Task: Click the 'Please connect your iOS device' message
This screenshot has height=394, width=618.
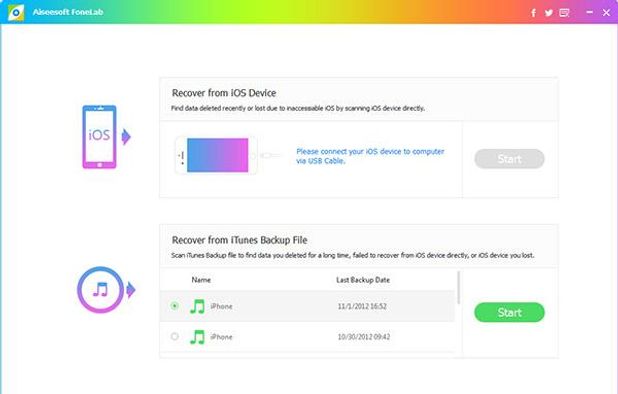Action: (x=370, y=156)
